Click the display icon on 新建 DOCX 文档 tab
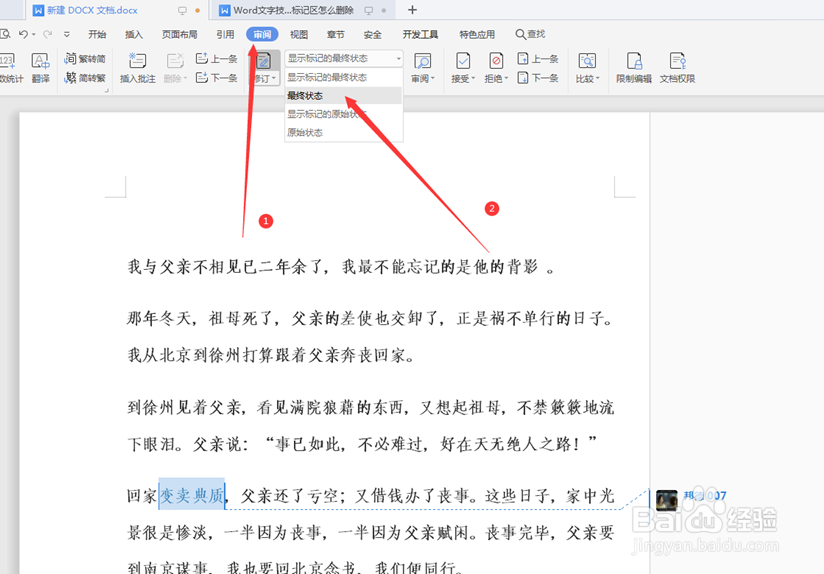The image size is (824, 574). 182,11
